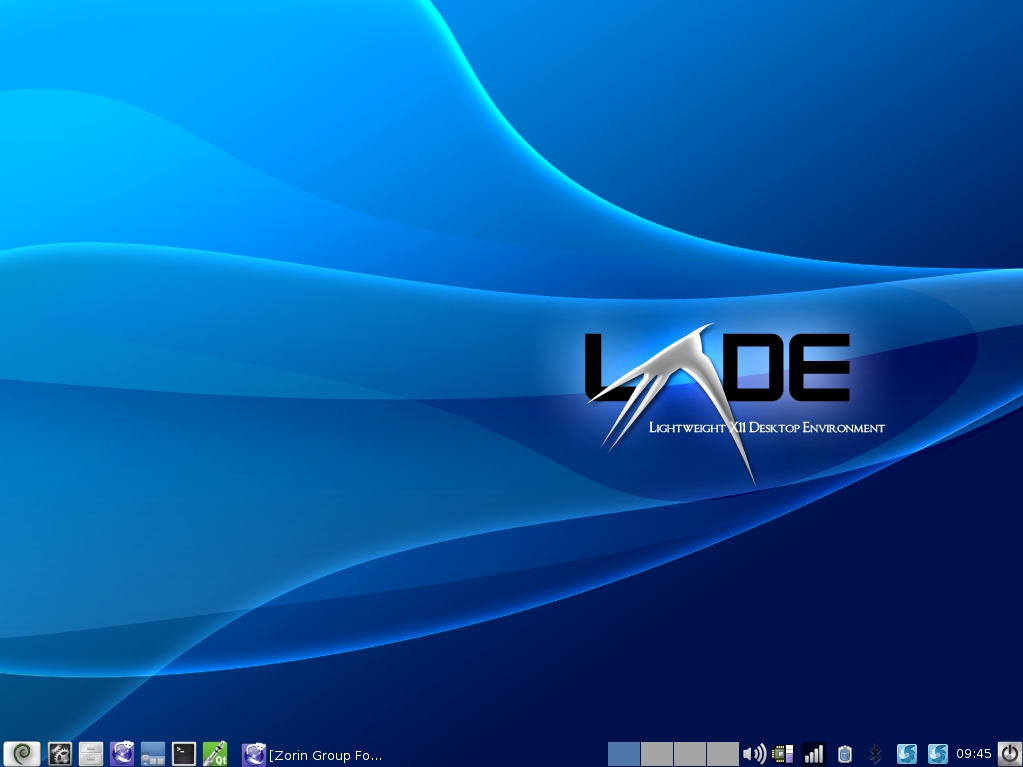Click the Bluetooth tray icon
Image resolution: width=1023 pixels, height=767 pixels.
click(876, 754)
